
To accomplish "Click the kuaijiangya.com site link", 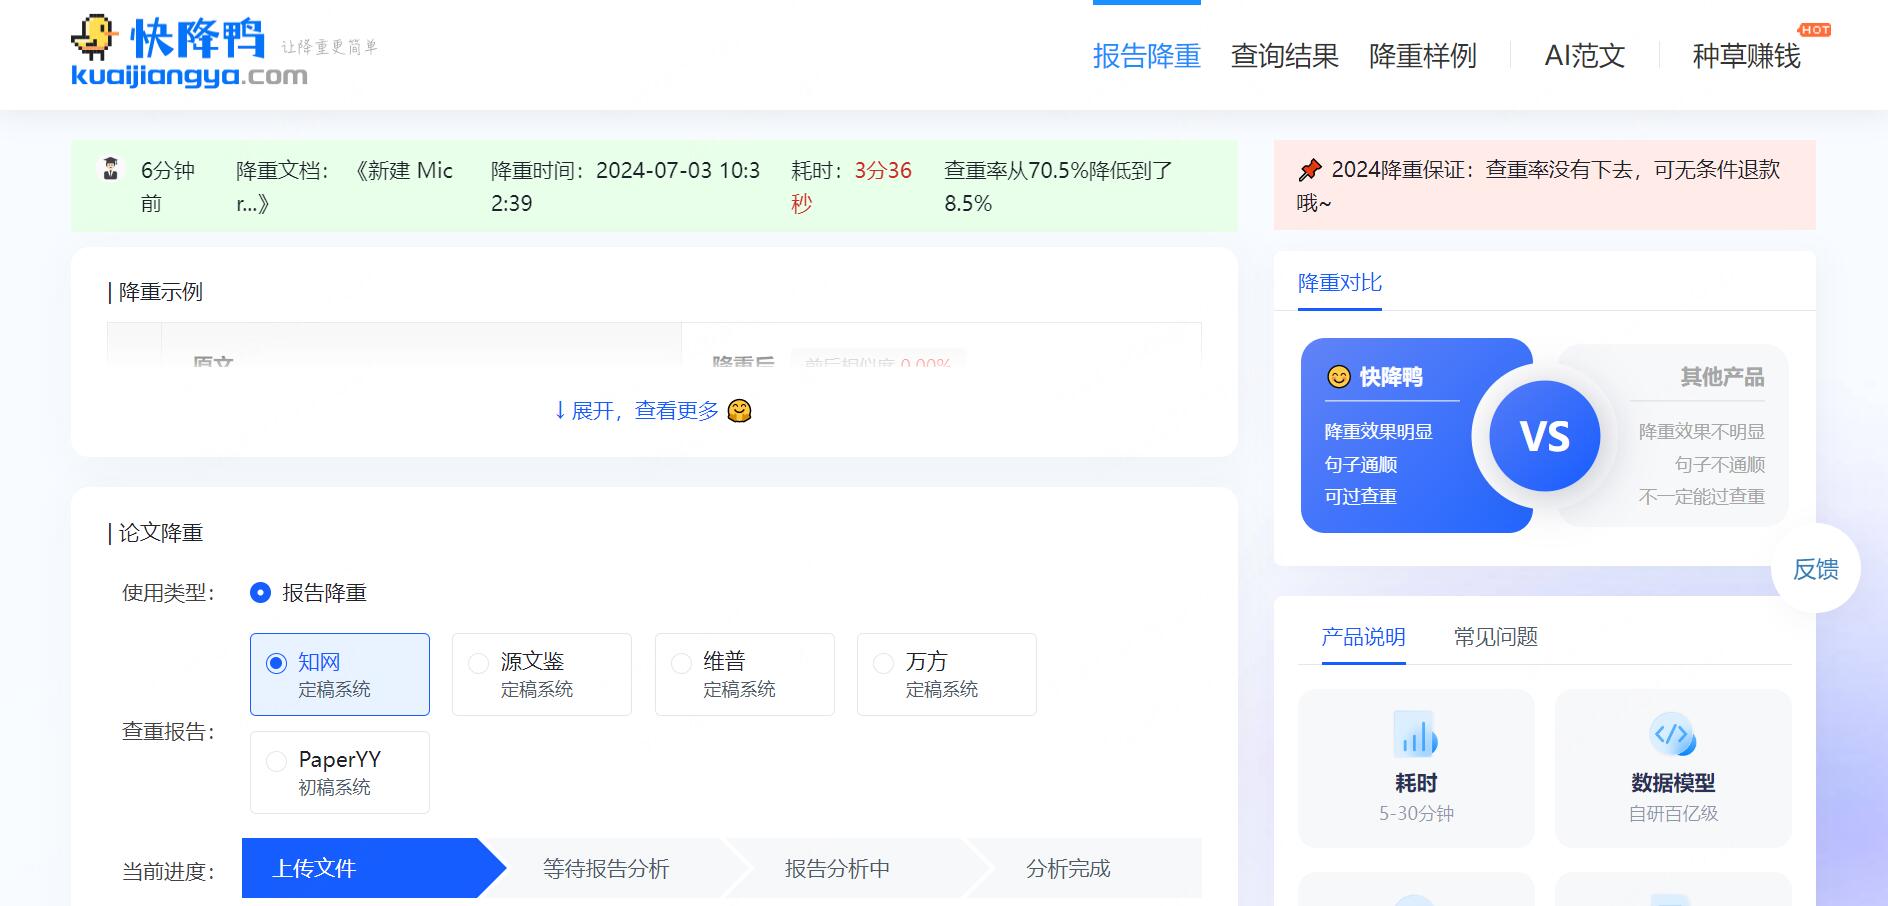I will coord(190,76).
